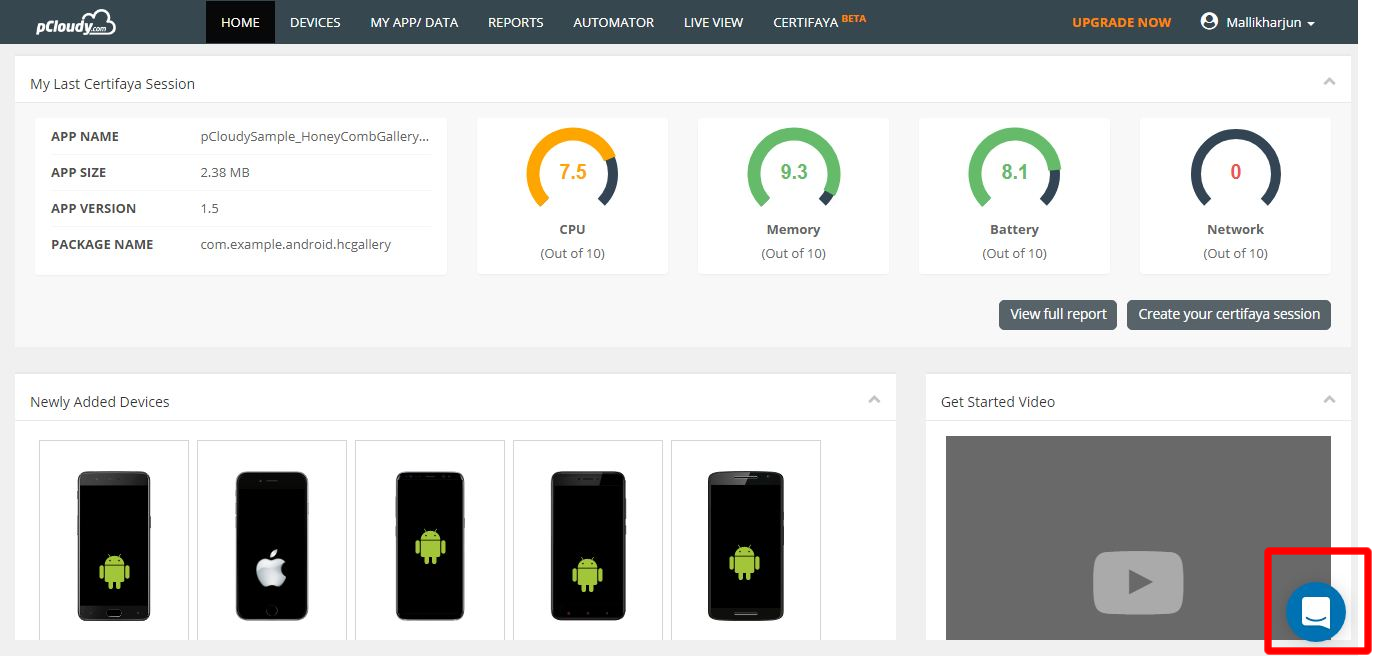1383x656 pixels.
Task: Click Create your certifaya session button
Action: [x=1229, y=314]
